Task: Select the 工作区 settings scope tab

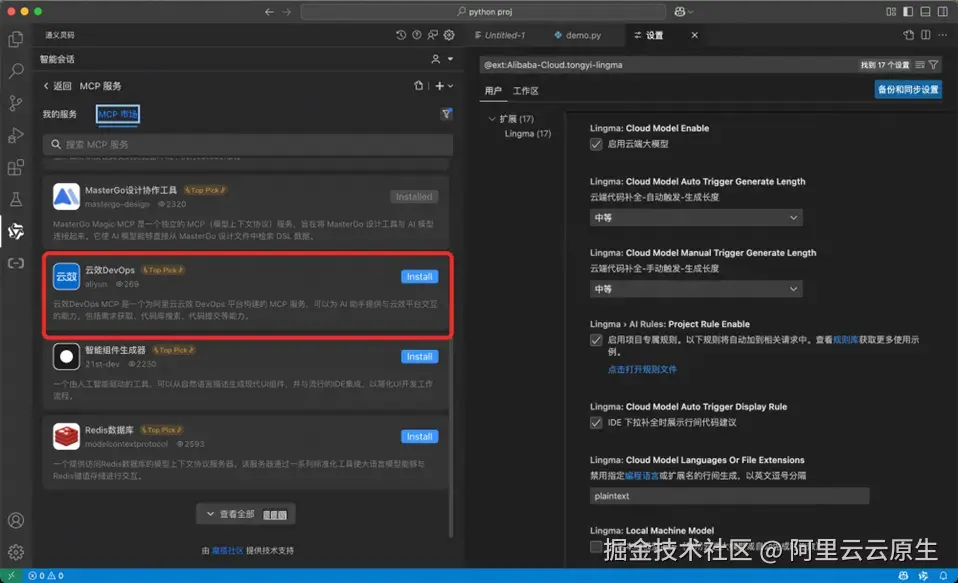Action: tap(525, 91)
